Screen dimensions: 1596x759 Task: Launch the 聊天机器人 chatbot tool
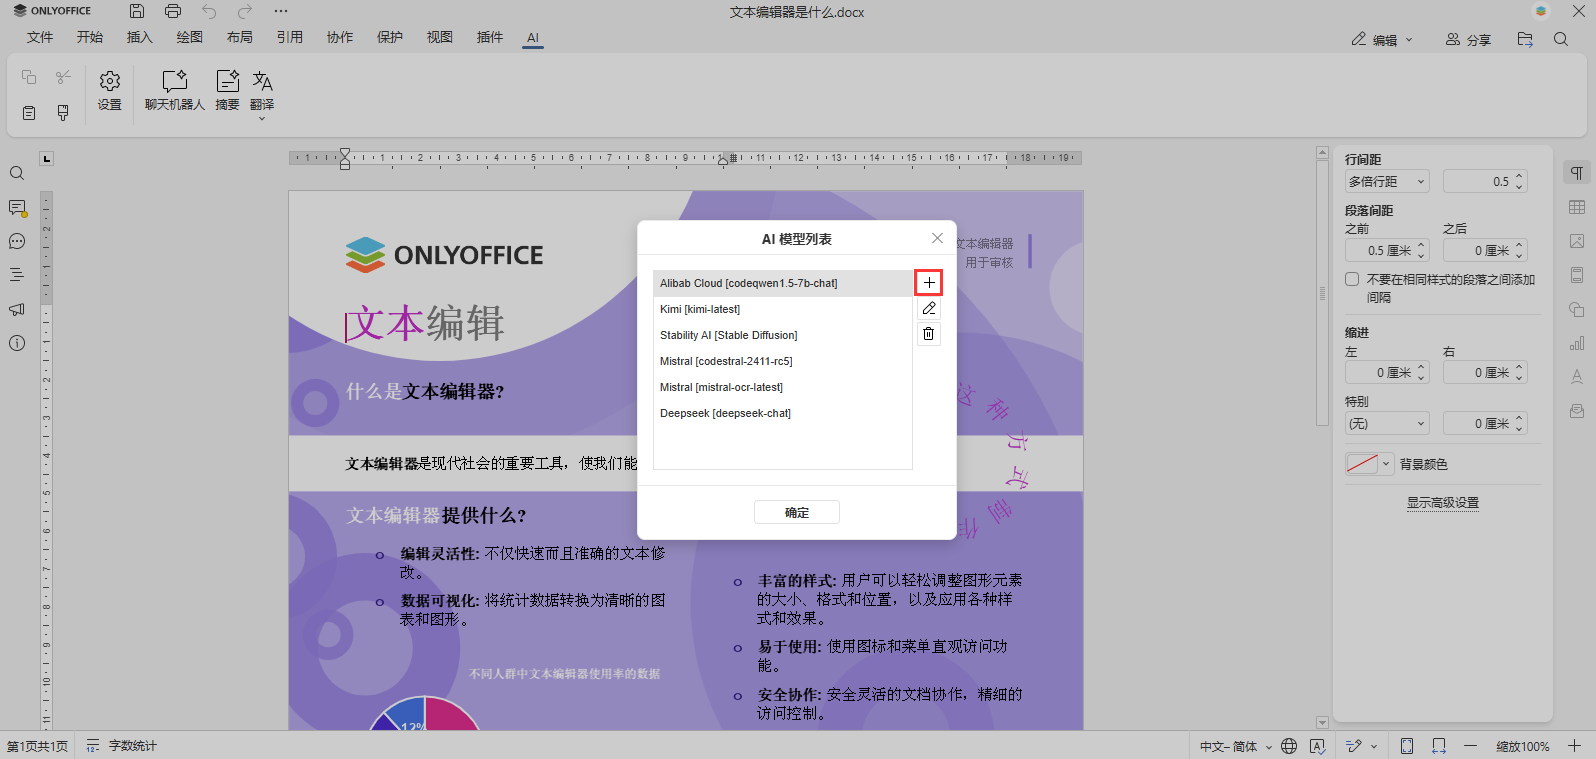pyautogui.click(x=175, y=90)
